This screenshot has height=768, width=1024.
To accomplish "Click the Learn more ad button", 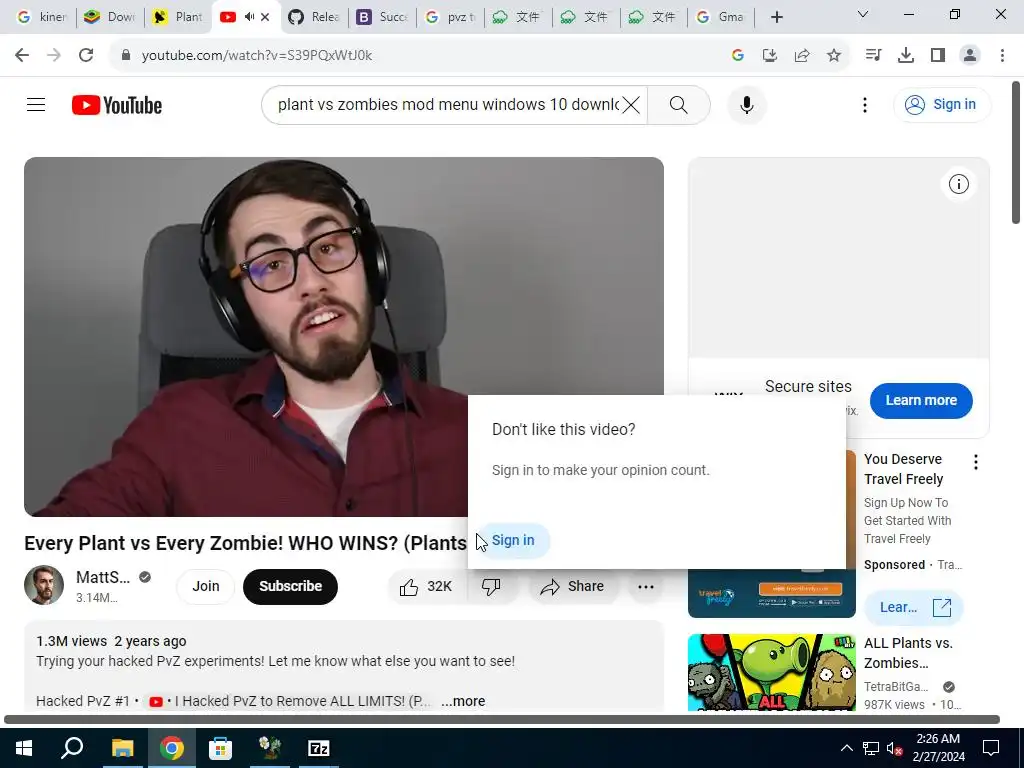I will 921,400.
